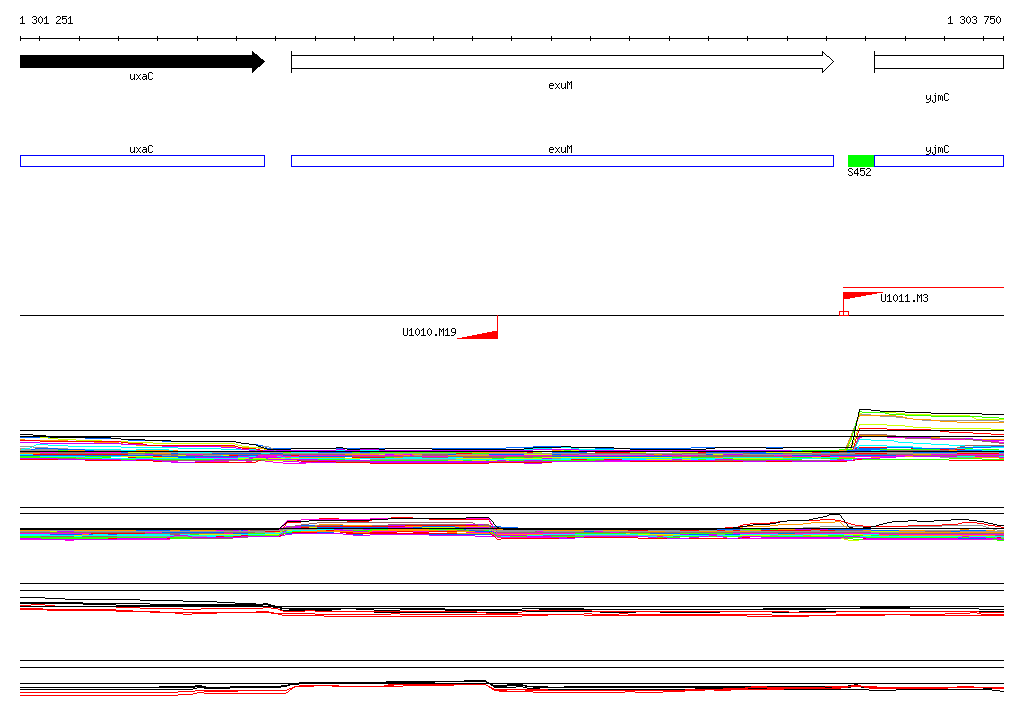The height and width of the screenshot is (714, 1024).
Task: Click the 'exuM' label under white arrow
Action: pyautogui.click(x=560, y=86)
